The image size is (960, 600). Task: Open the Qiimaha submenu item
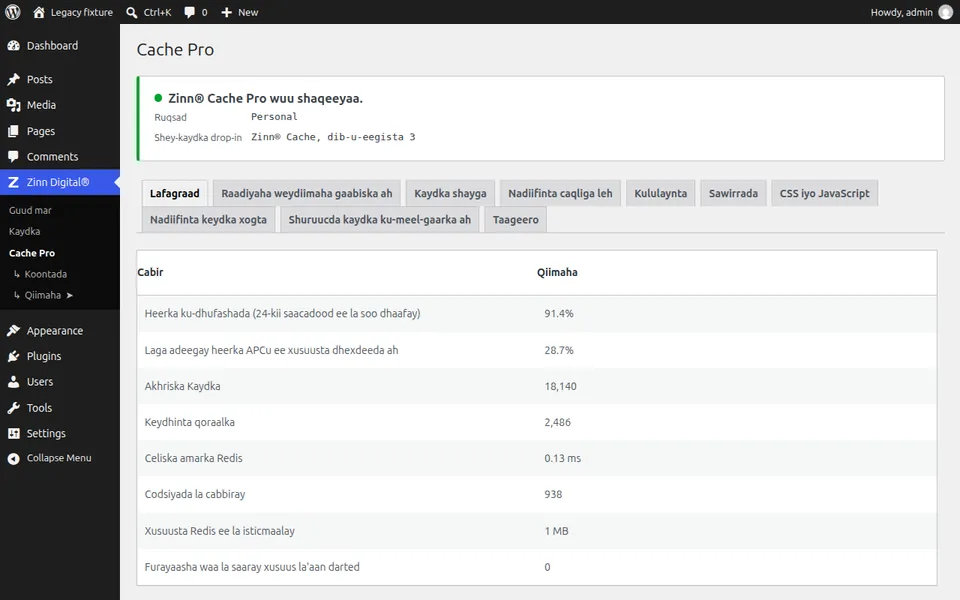tap(43, 295)
